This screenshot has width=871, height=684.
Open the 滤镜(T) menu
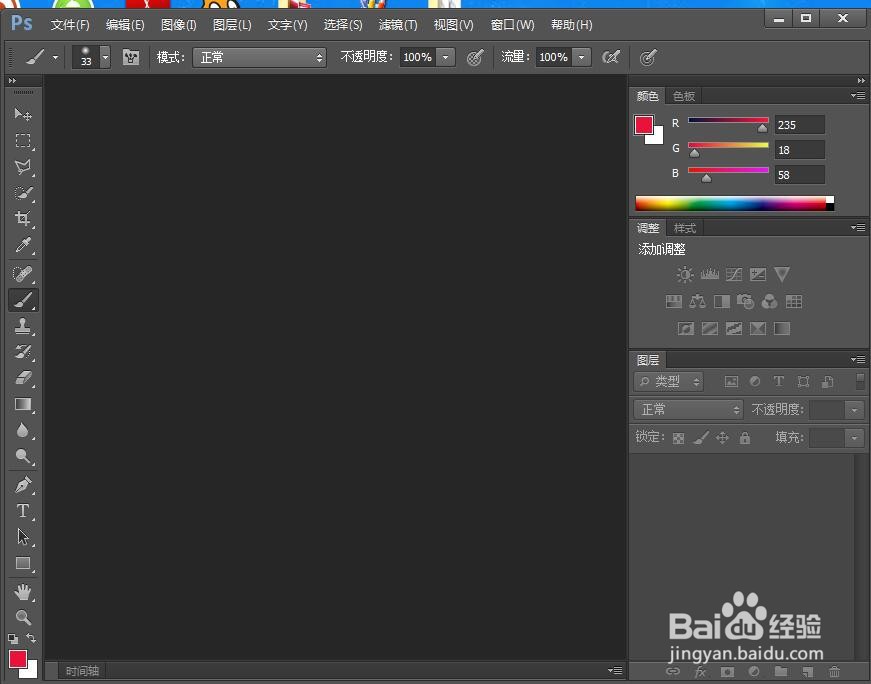tap(398, 25)
